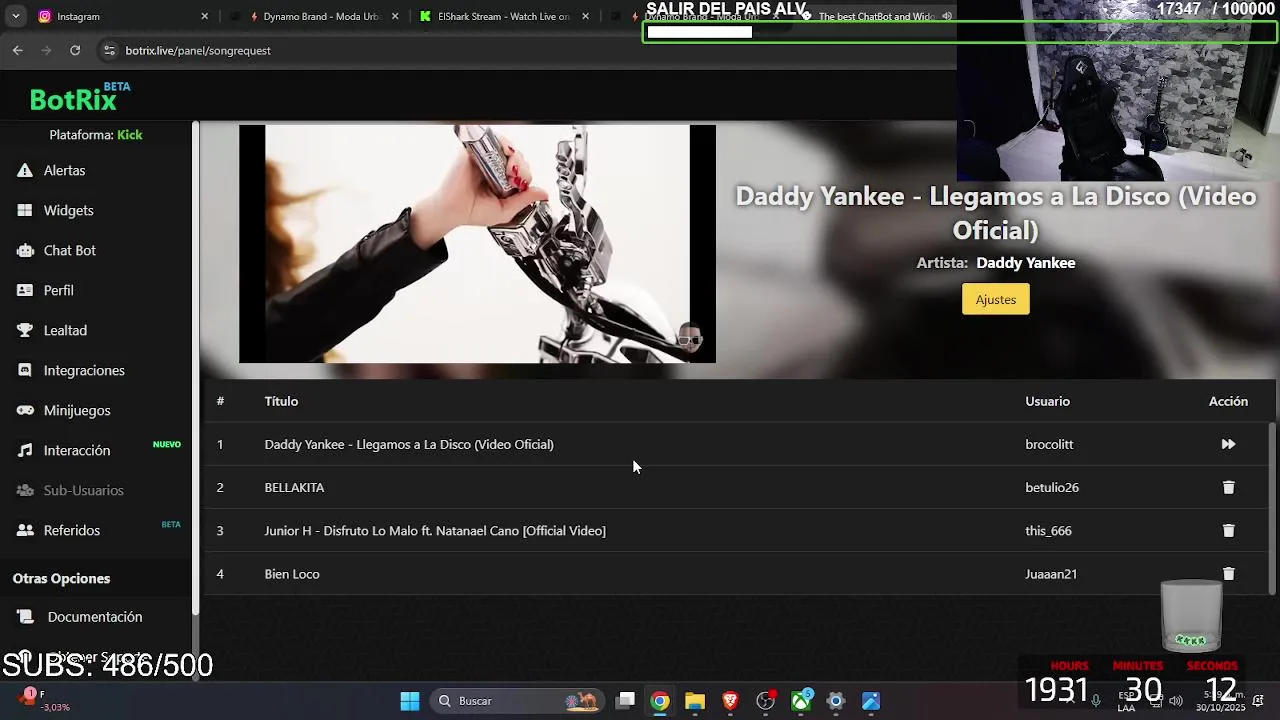The width and height of the screenshot is (1280, 720).
Task: Click the BELLAKITA song title
Action: [294, 487]
